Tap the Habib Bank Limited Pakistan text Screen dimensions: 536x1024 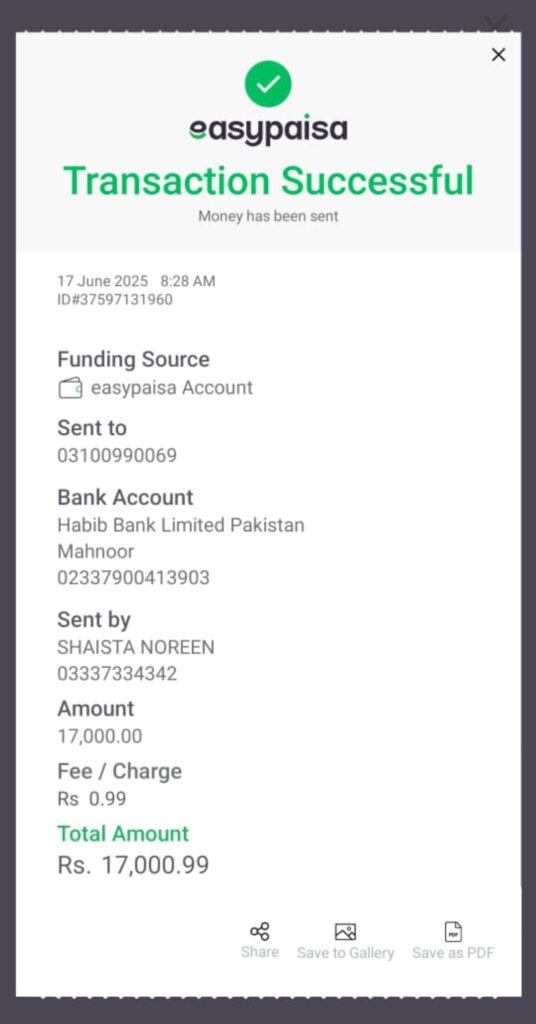point(181,525)
